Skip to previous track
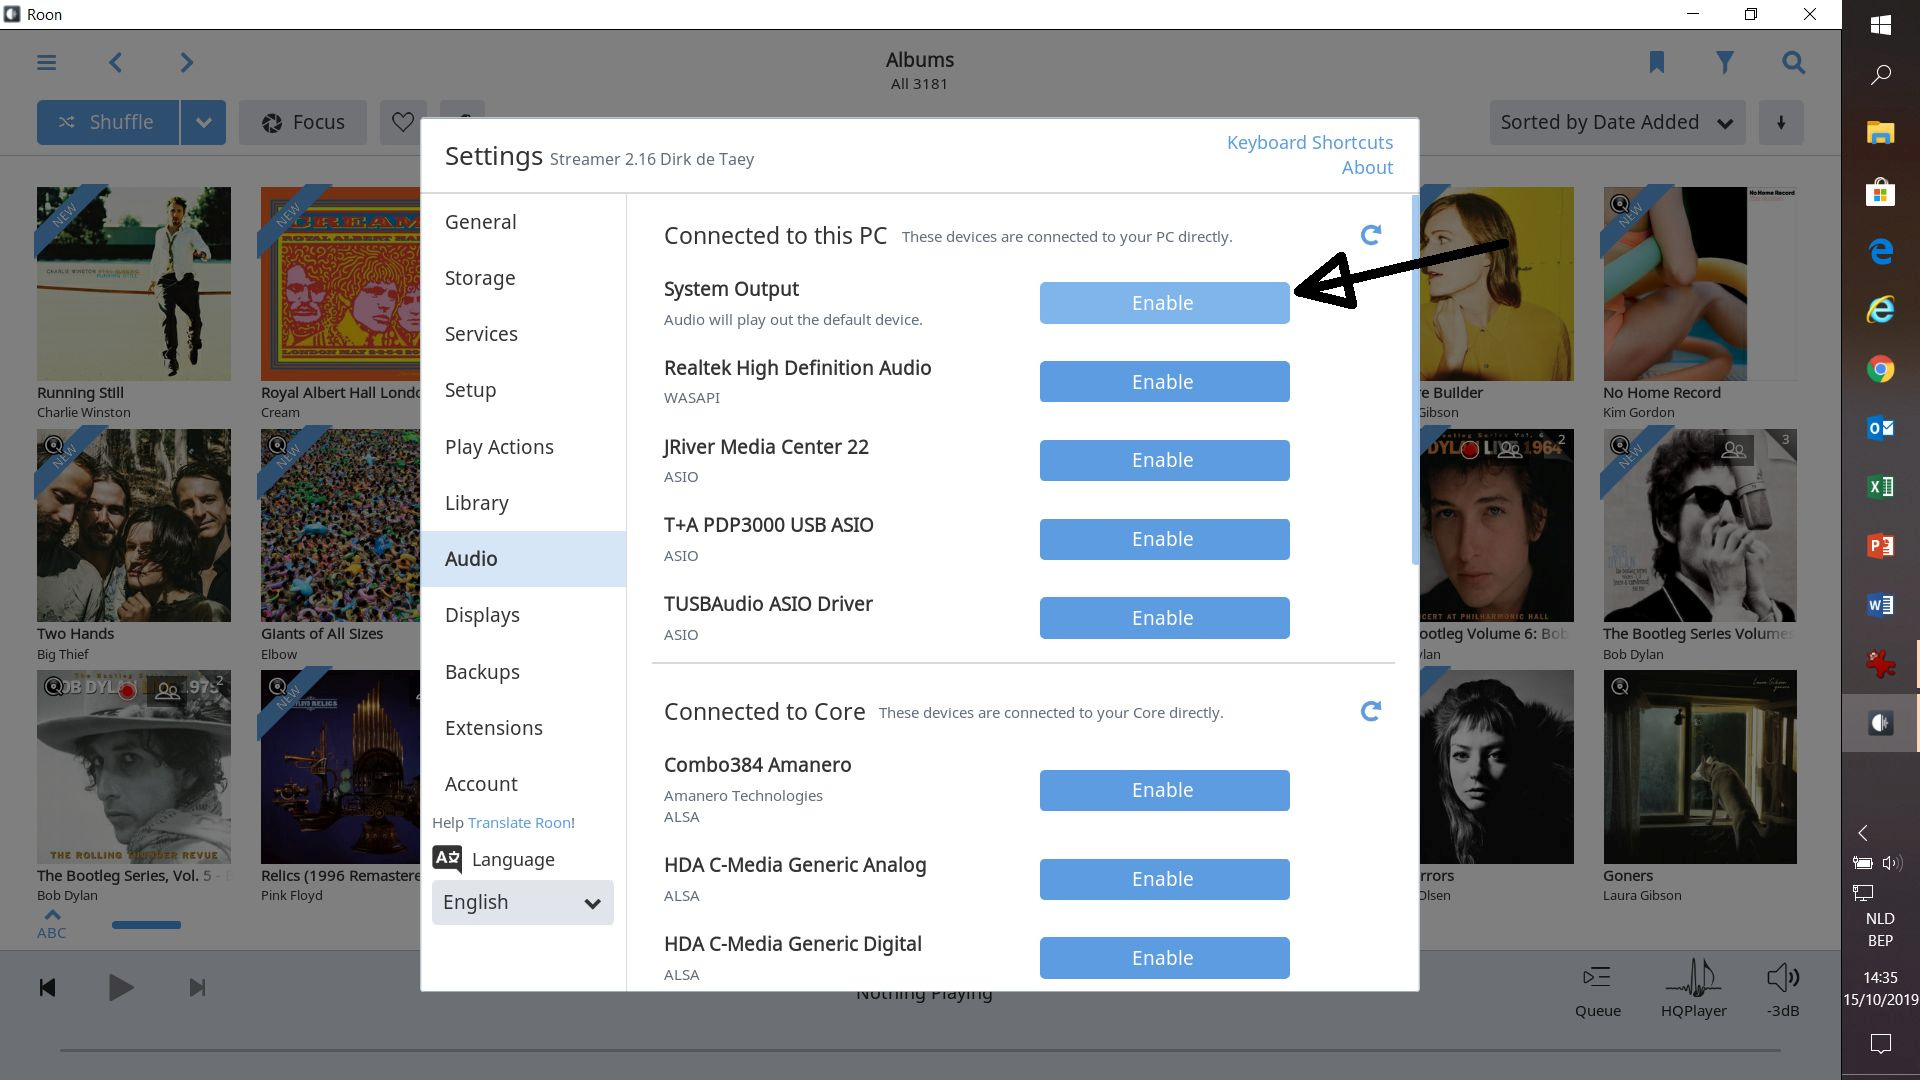Image resolution: width=1920 pixels, height=1080 pixels. pyautogui.click(x=47, y=988)
